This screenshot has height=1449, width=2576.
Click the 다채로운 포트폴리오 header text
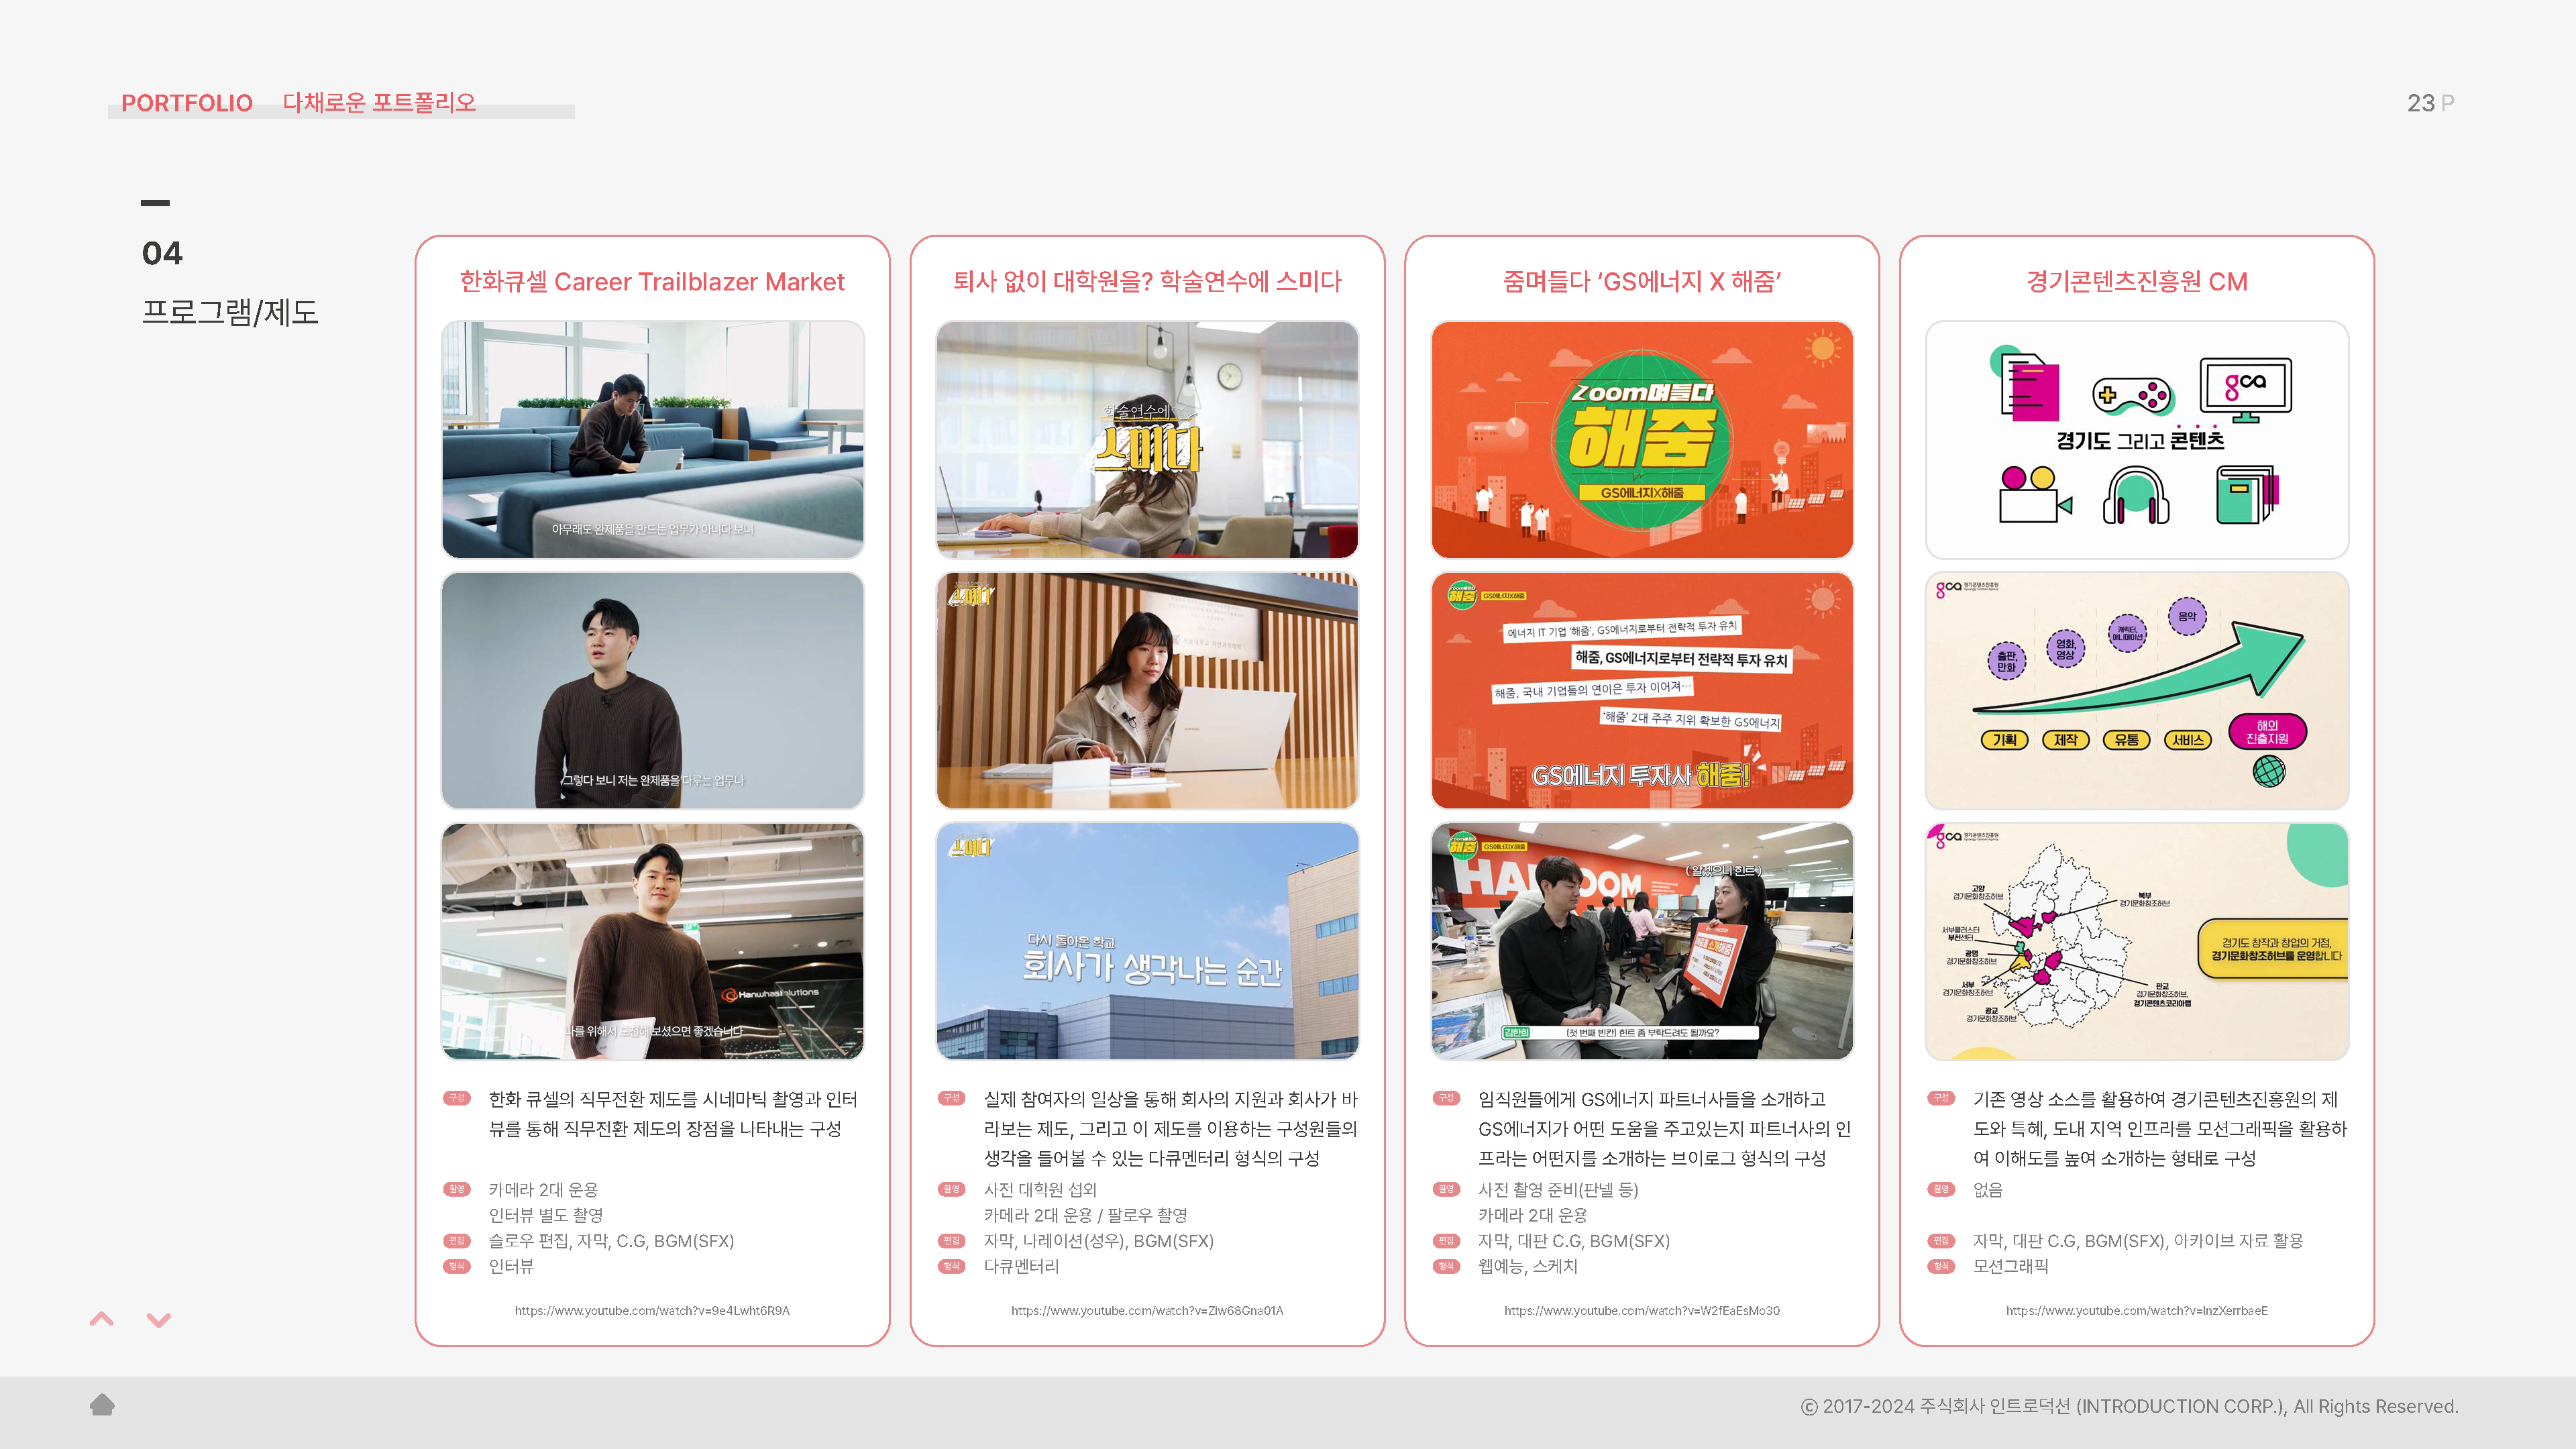point(379,103)
